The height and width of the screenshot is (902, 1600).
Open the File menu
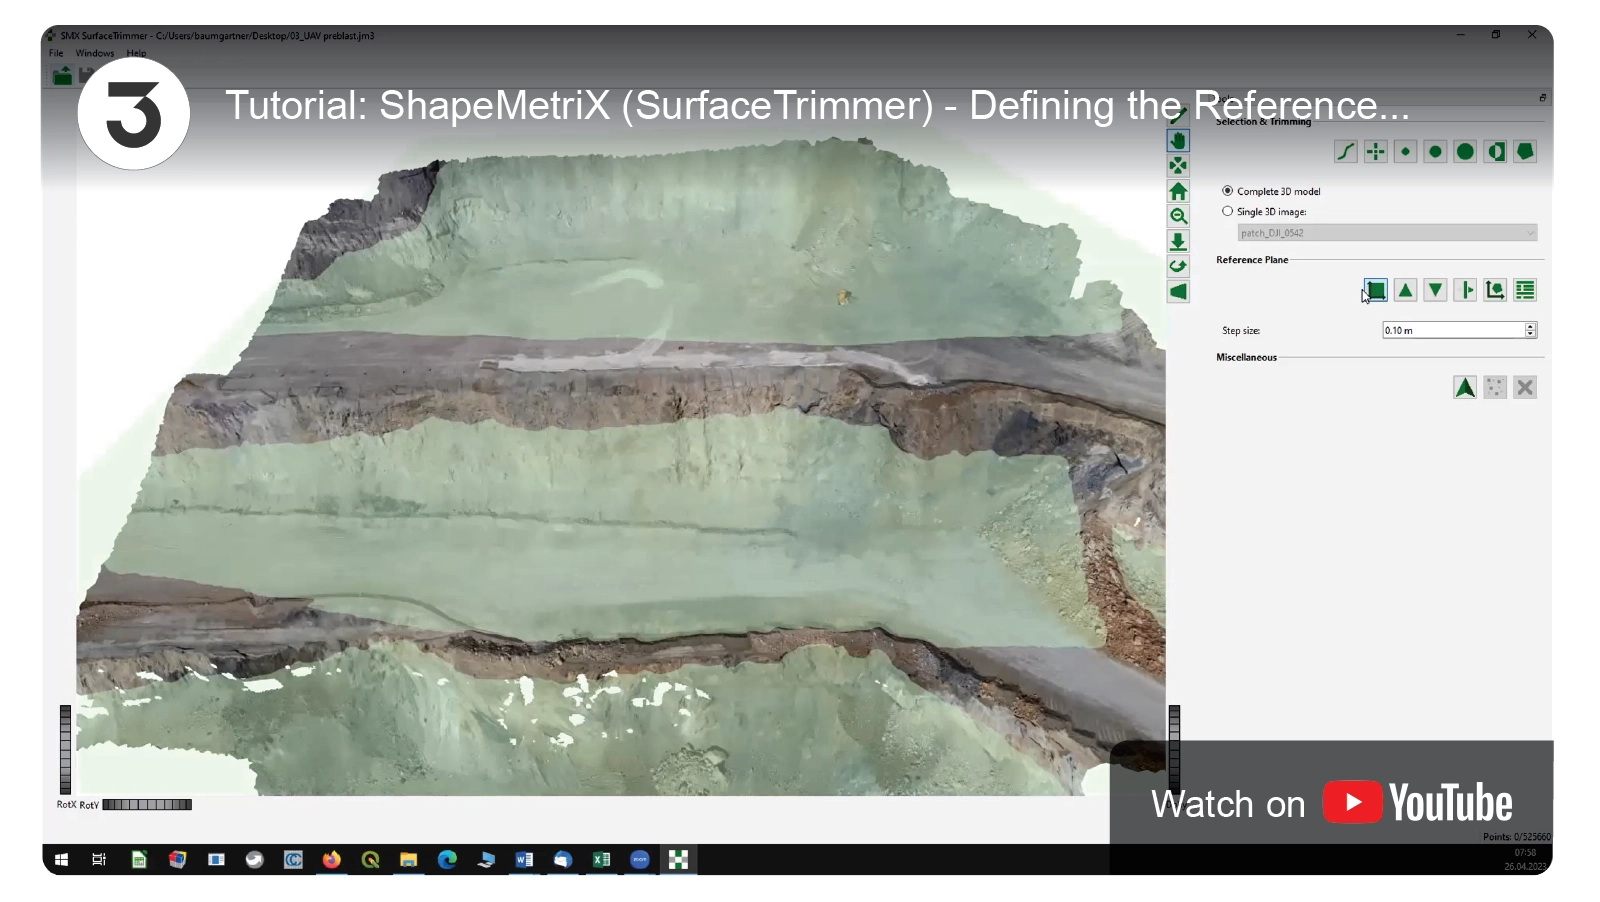click(56, 53)
